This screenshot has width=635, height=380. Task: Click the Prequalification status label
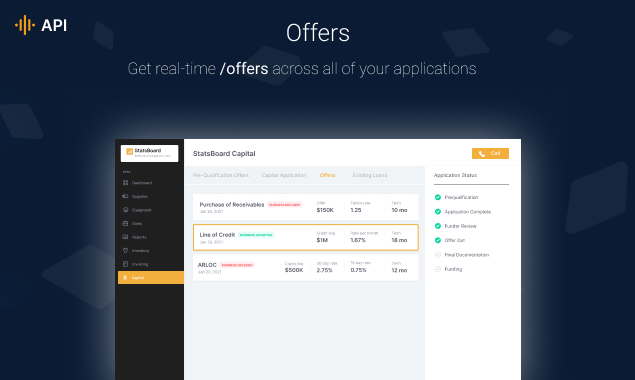pos(461,197)
